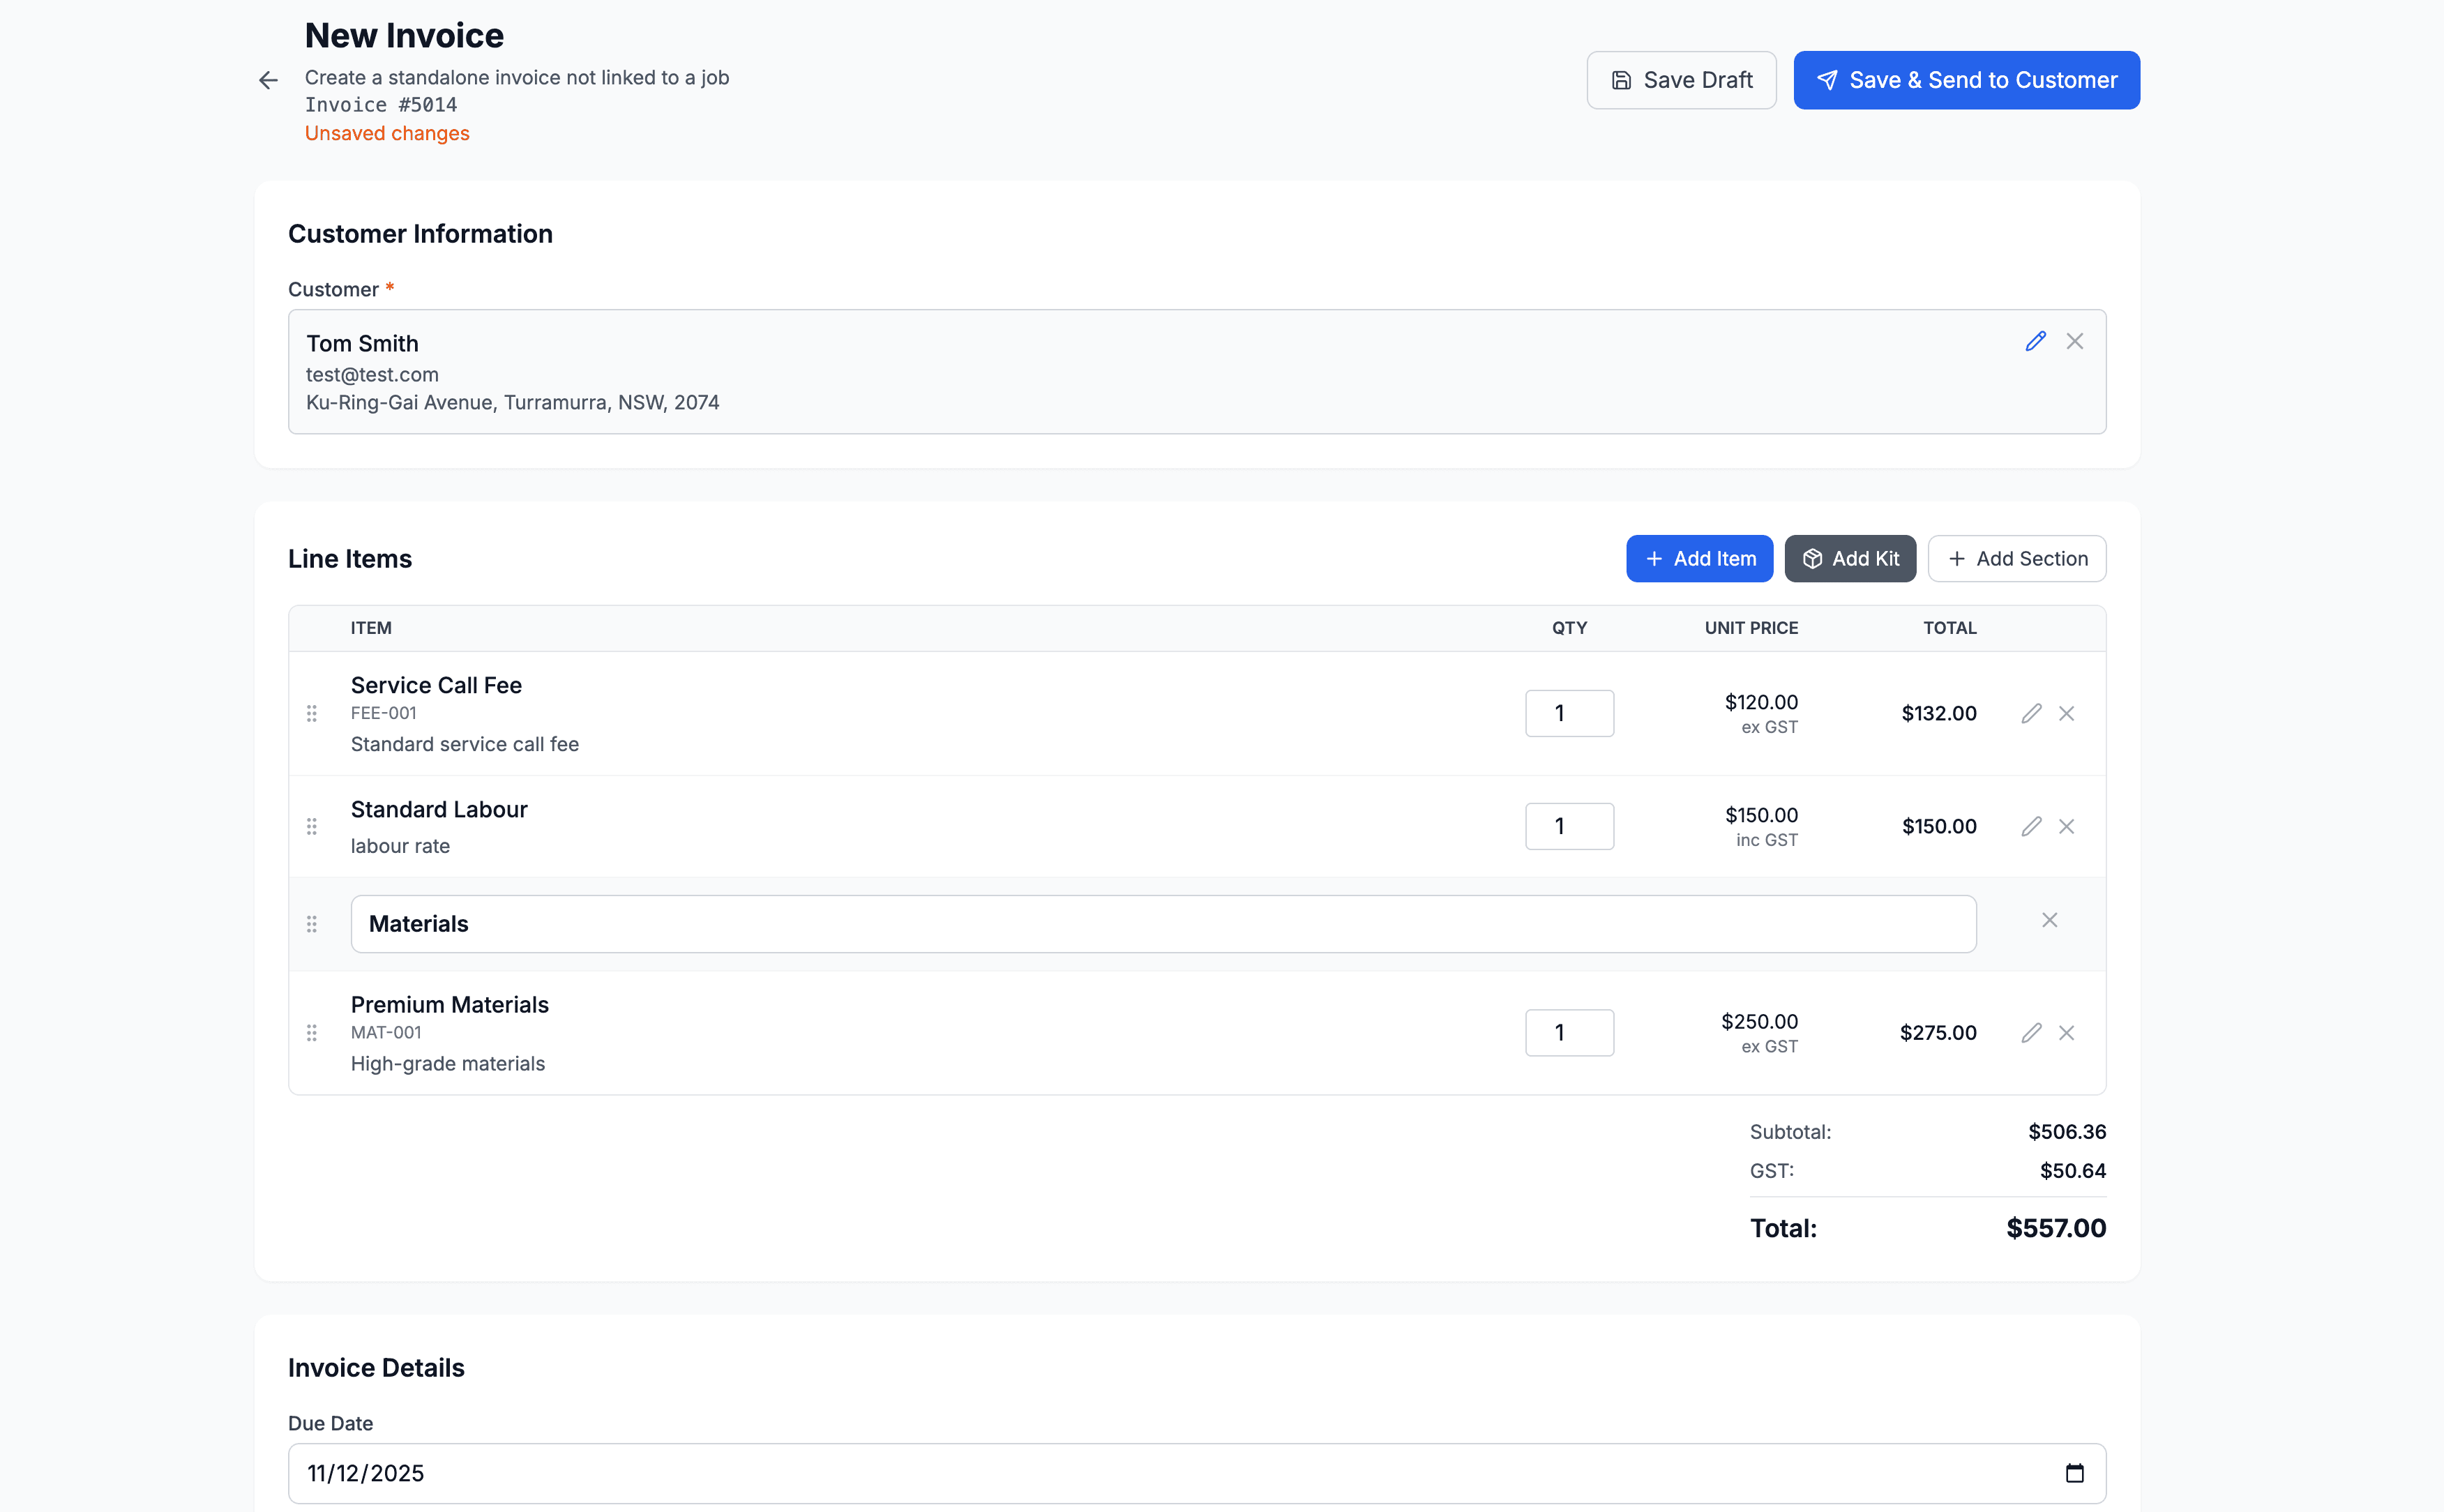Open the edit pencil for customer Tom Smith

(x=2036, y=341)
